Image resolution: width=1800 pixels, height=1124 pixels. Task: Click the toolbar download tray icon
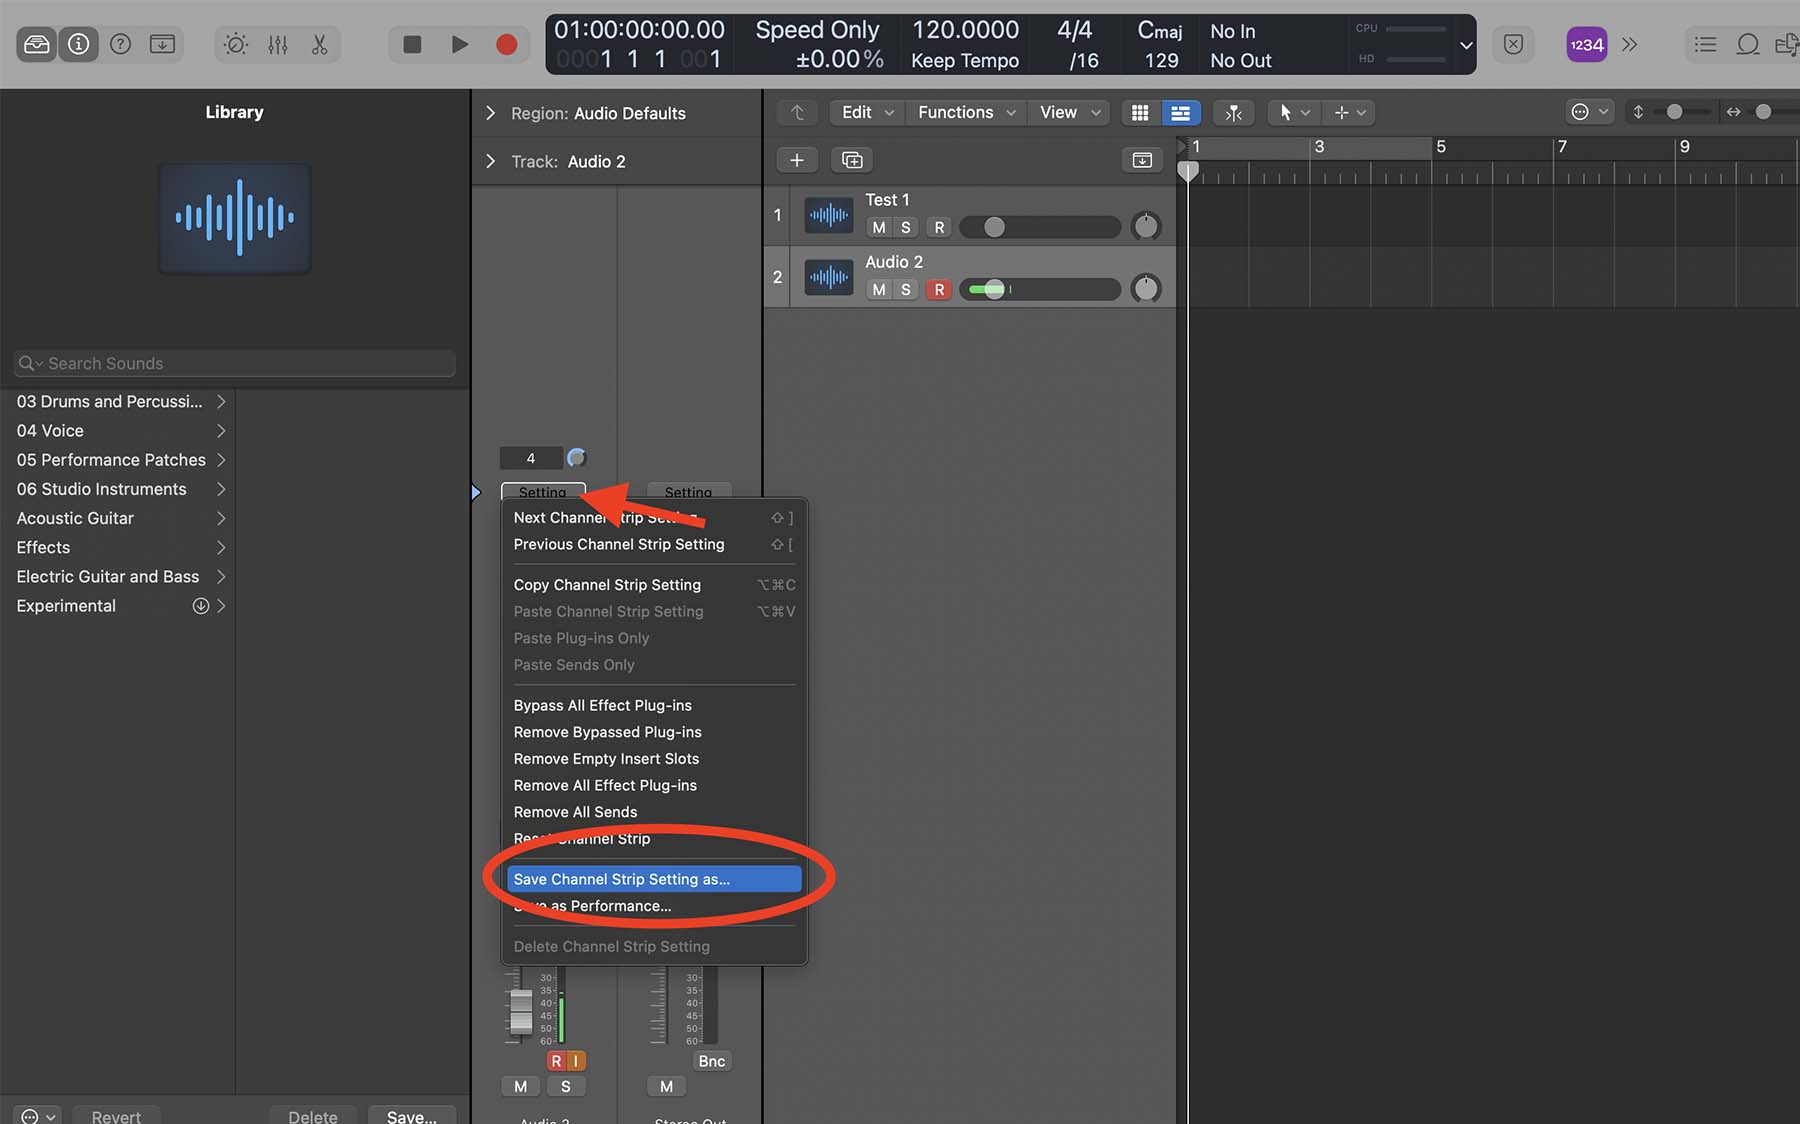tap(162, 44)
